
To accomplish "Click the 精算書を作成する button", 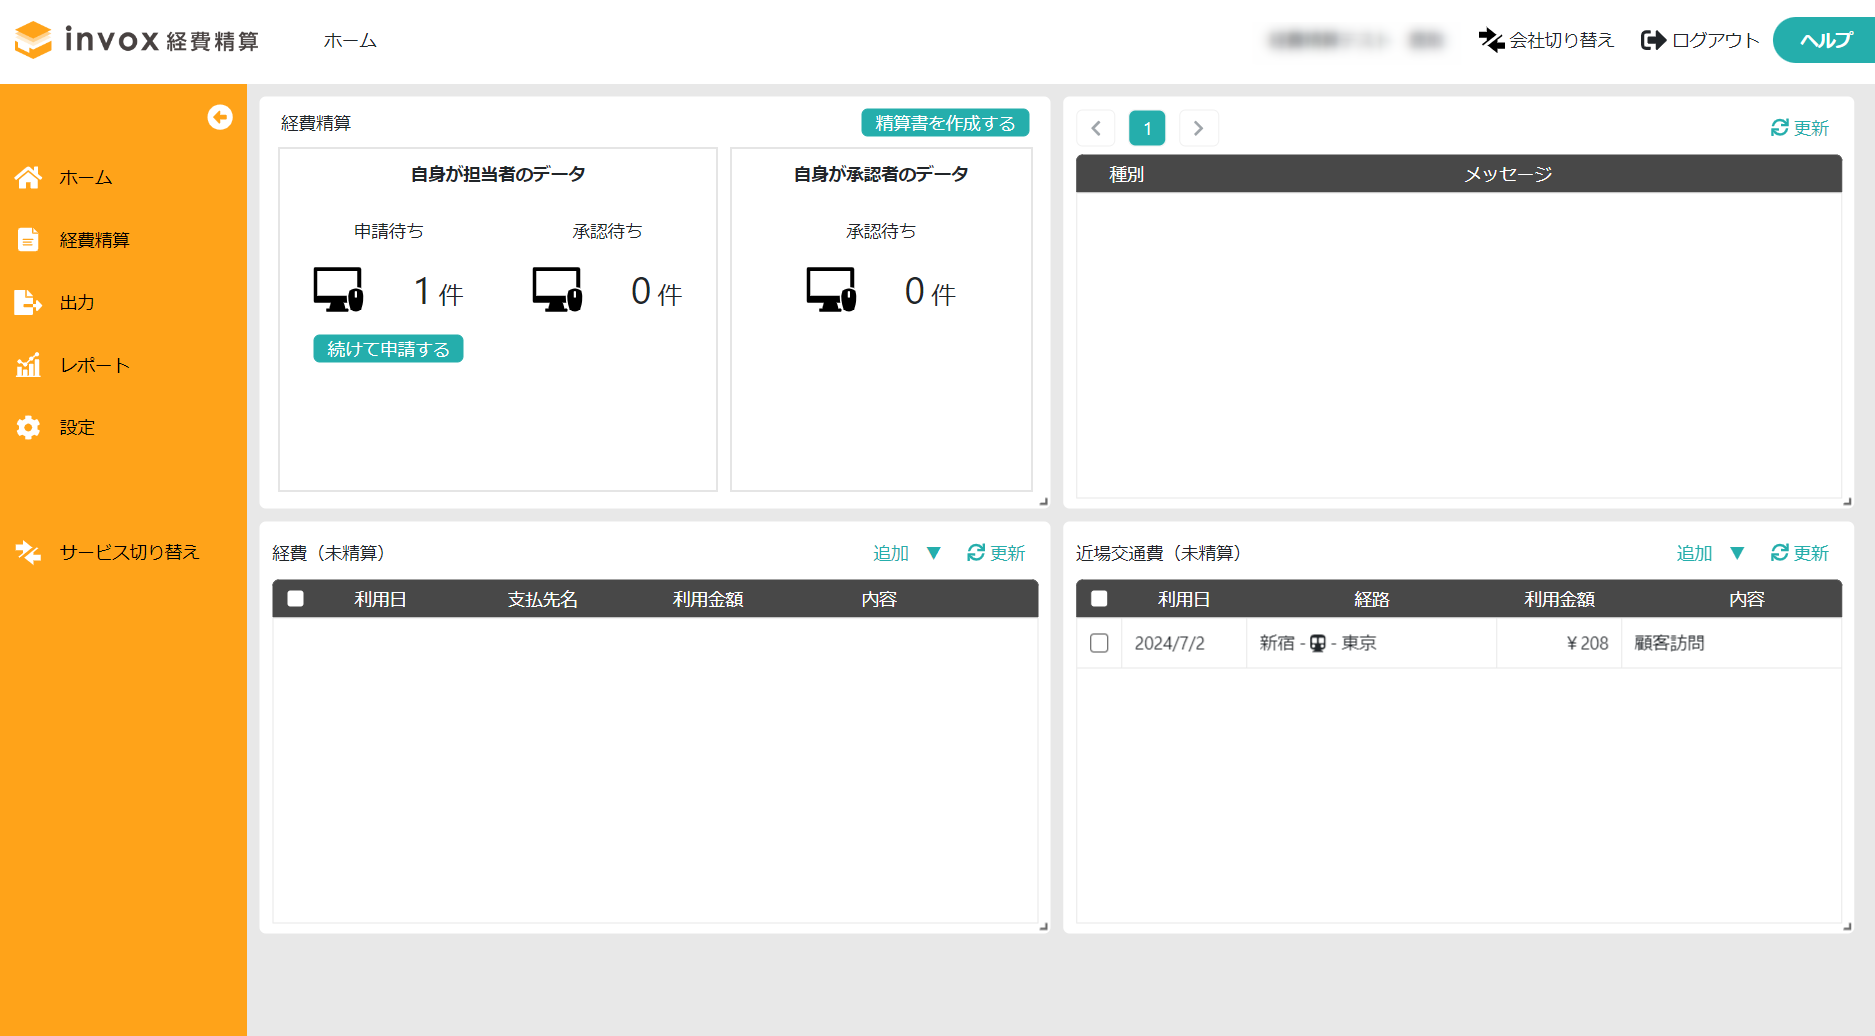I will (x=945, y=123).
